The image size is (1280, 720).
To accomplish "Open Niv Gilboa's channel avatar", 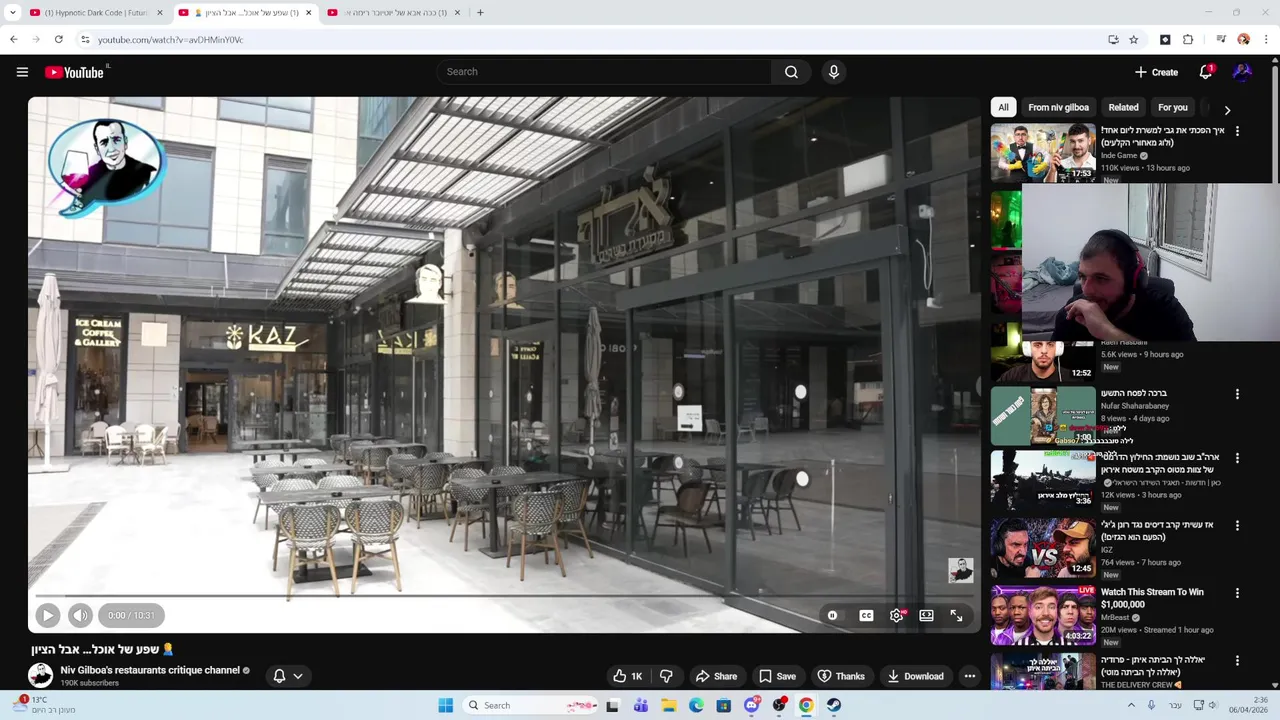I will pos(40,675).
